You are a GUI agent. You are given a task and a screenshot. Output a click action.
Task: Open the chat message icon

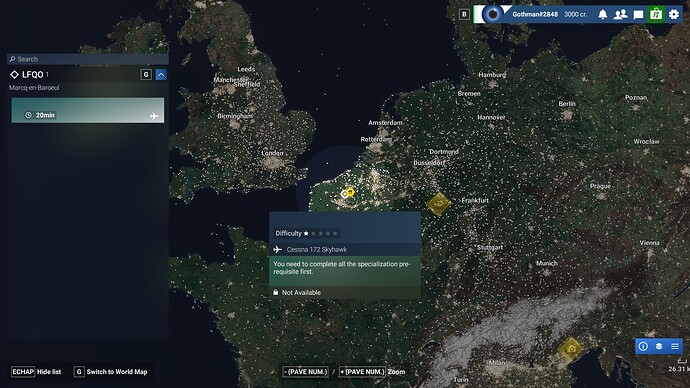tap(638, 15)
